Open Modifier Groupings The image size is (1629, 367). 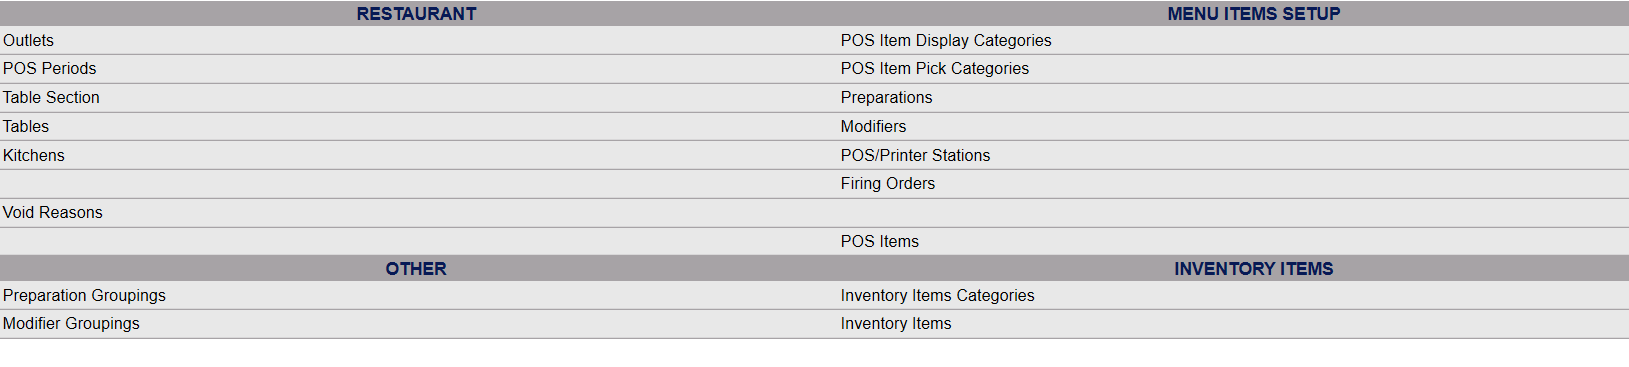tap(72, 323)
